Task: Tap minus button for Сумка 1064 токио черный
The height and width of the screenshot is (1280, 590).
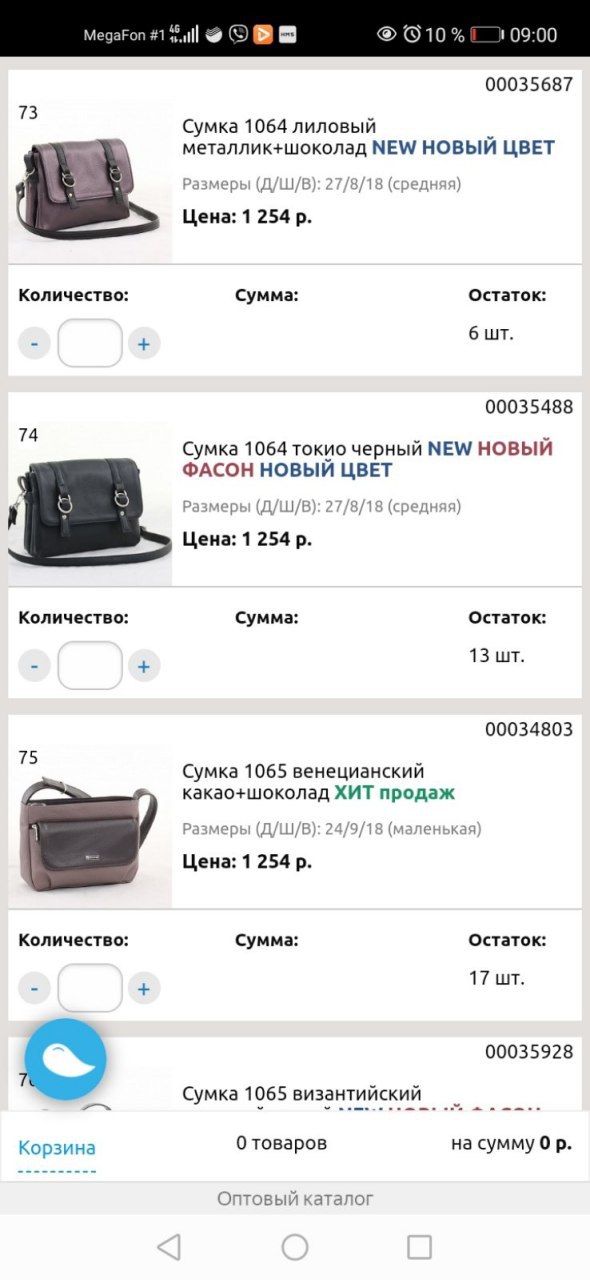Action: [x=34, y=666]
